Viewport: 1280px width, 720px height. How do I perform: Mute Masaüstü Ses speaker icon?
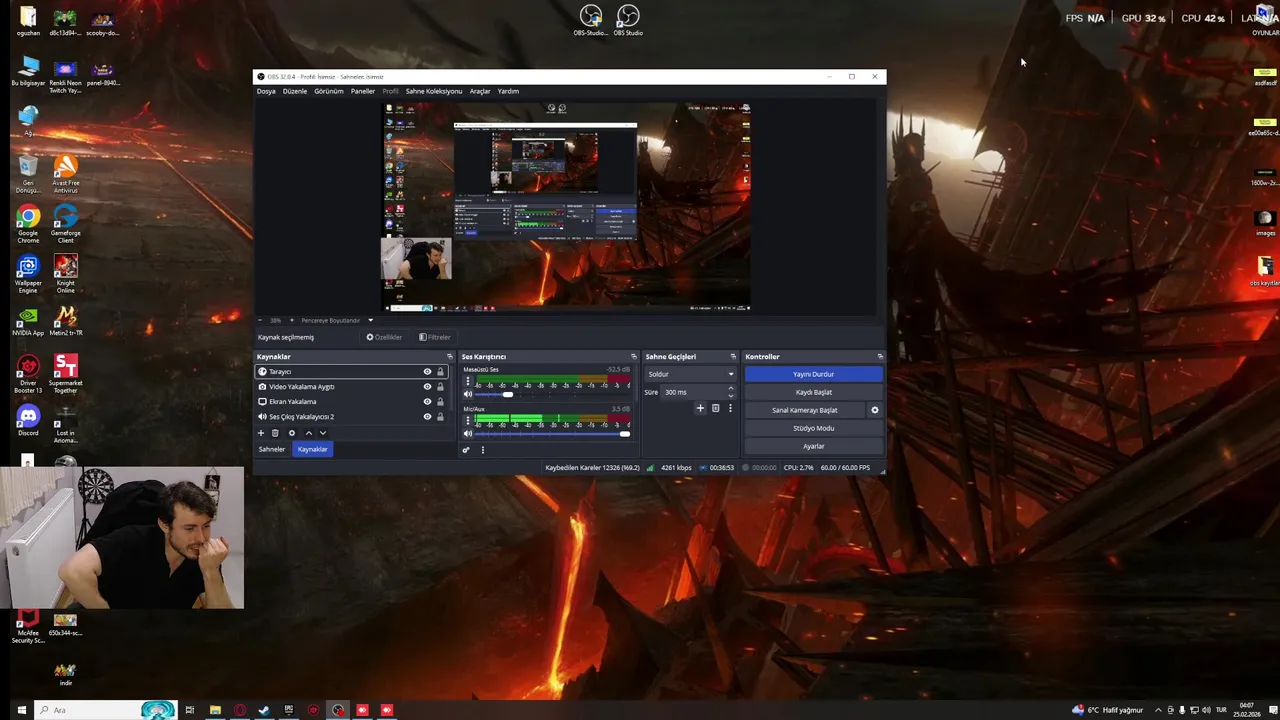click(467, 394)
